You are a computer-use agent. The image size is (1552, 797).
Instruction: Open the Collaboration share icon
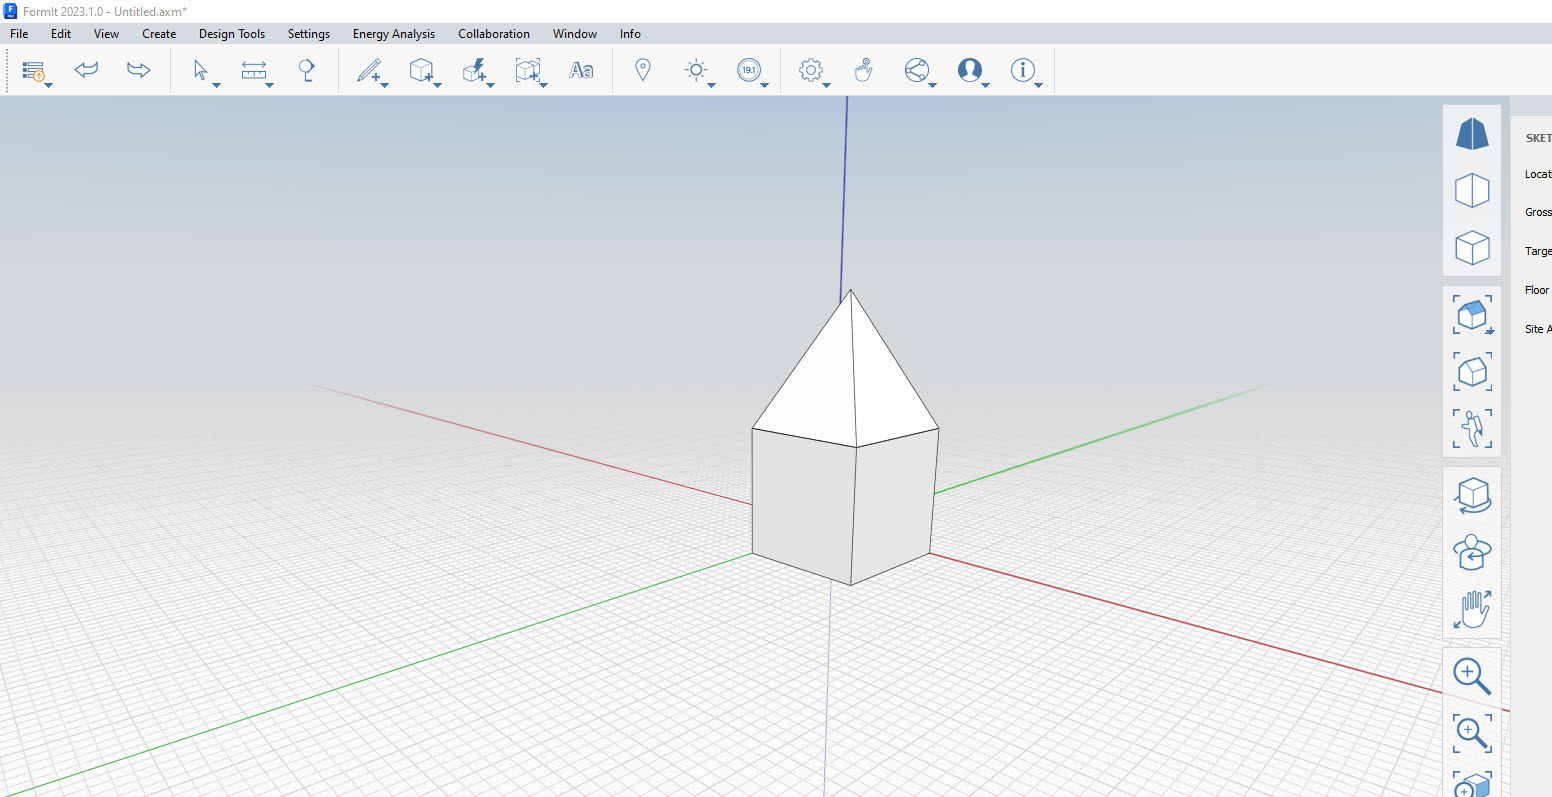[917, 70]
